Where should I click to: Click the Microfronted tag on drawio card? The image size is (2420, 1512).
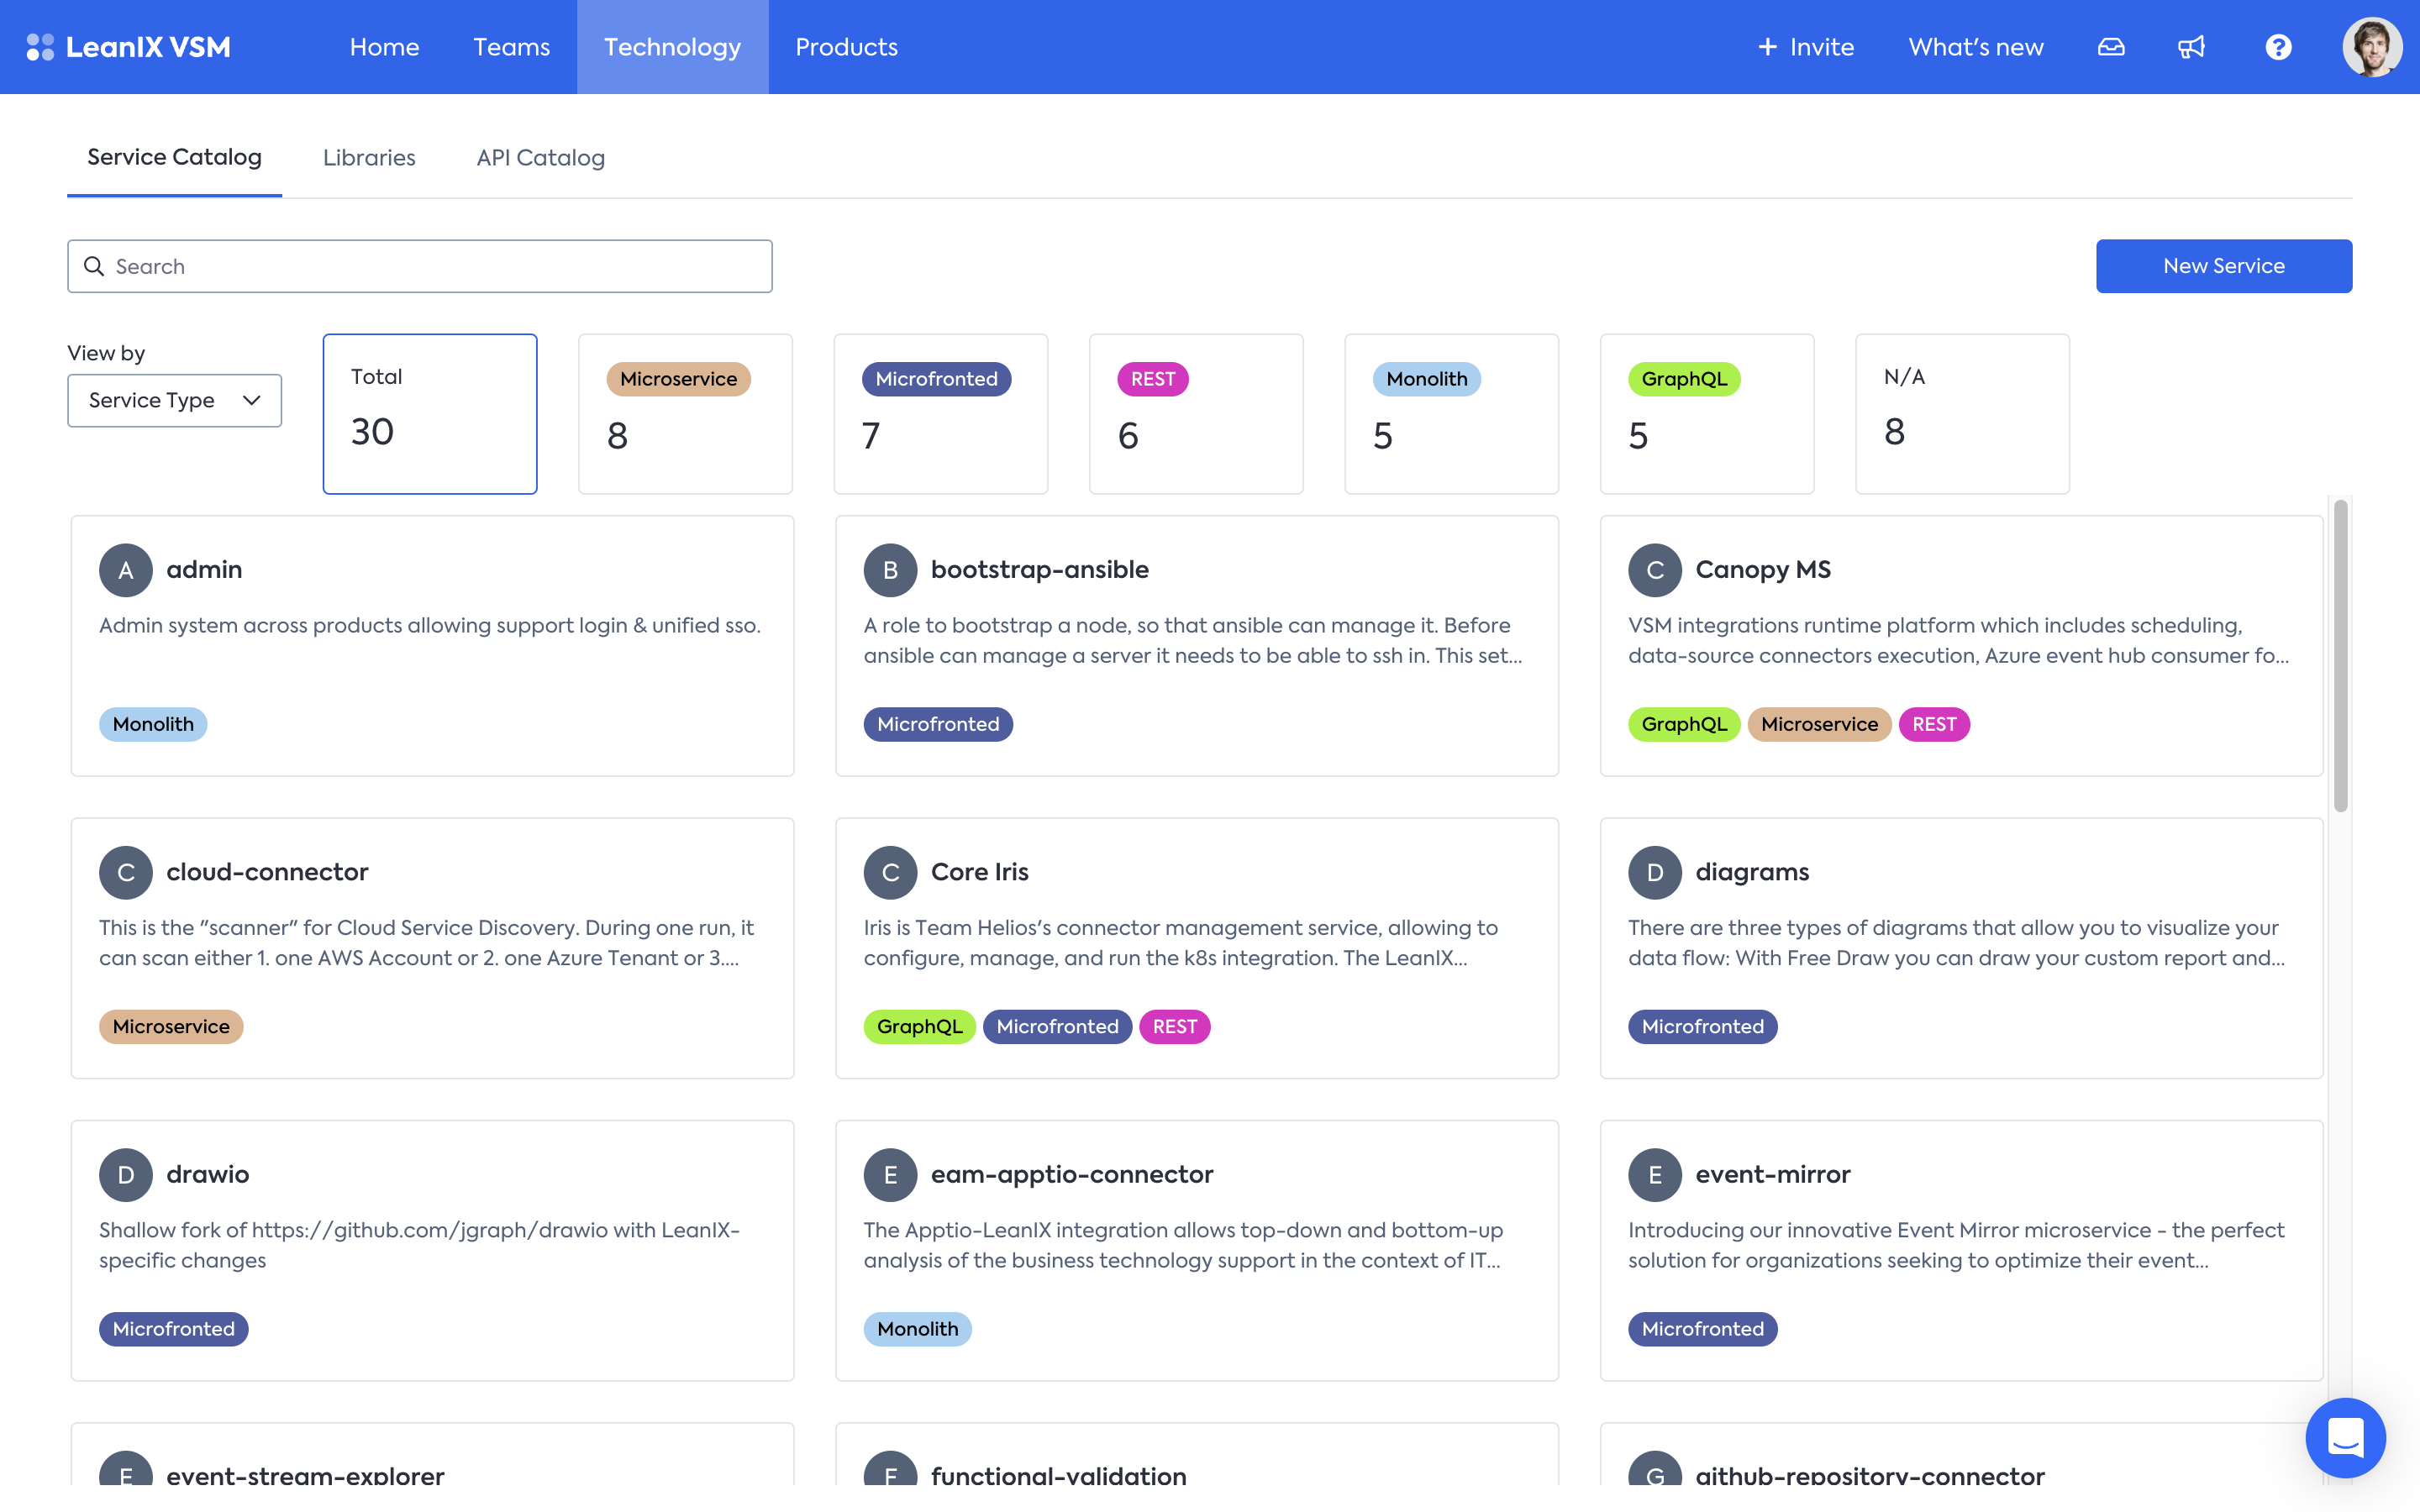174,1329
